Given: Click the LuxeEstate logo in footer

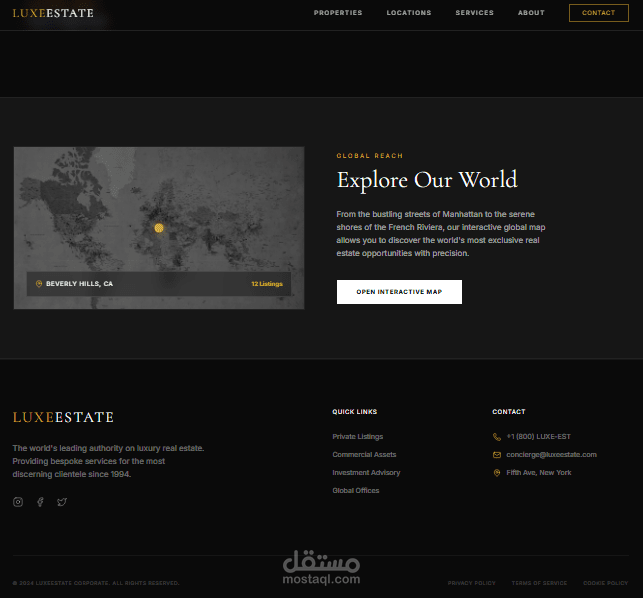Looking at the screenshot, I should (x=63, y=417).
